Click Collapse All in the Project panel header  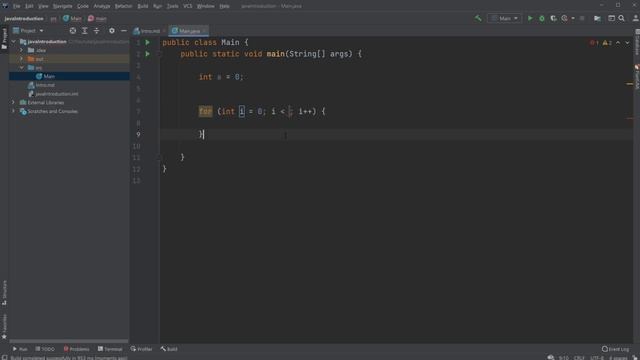pyautogui.click(x=96, y=31)
